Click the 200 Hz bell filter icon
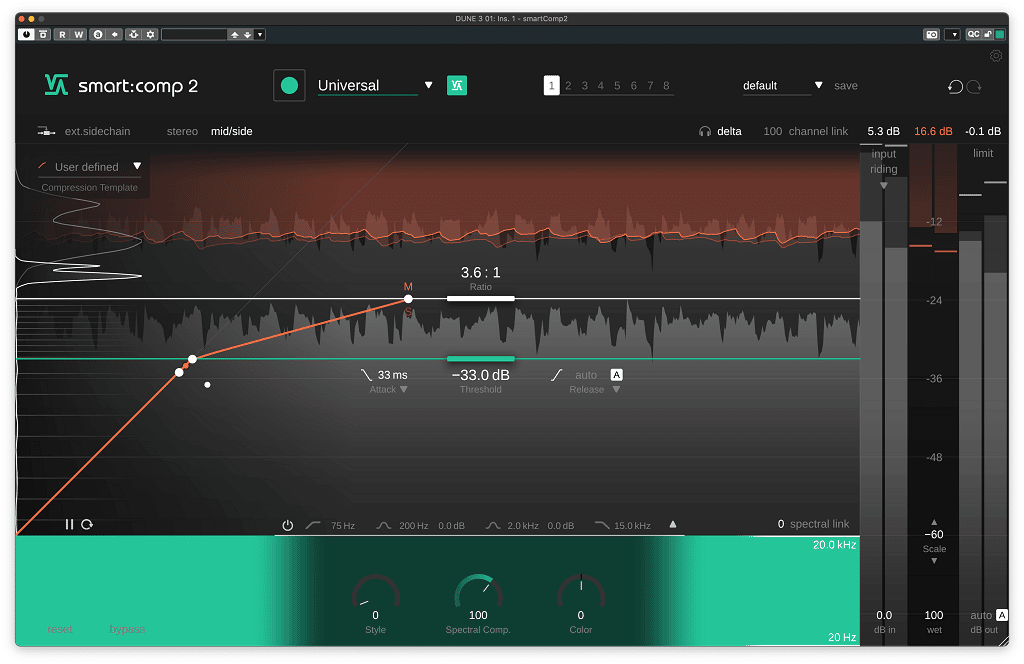 383,525
